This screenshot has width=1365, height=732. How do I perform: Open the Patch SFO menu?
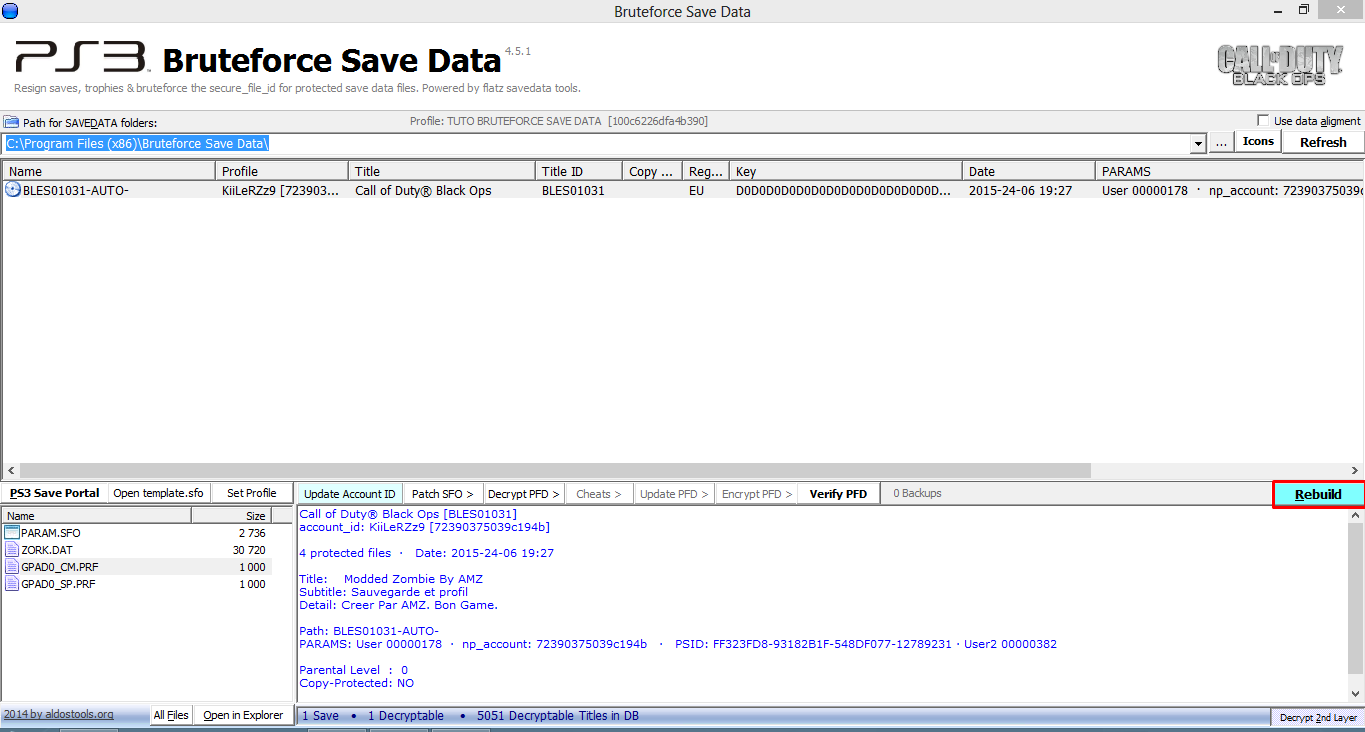[444, 494]
